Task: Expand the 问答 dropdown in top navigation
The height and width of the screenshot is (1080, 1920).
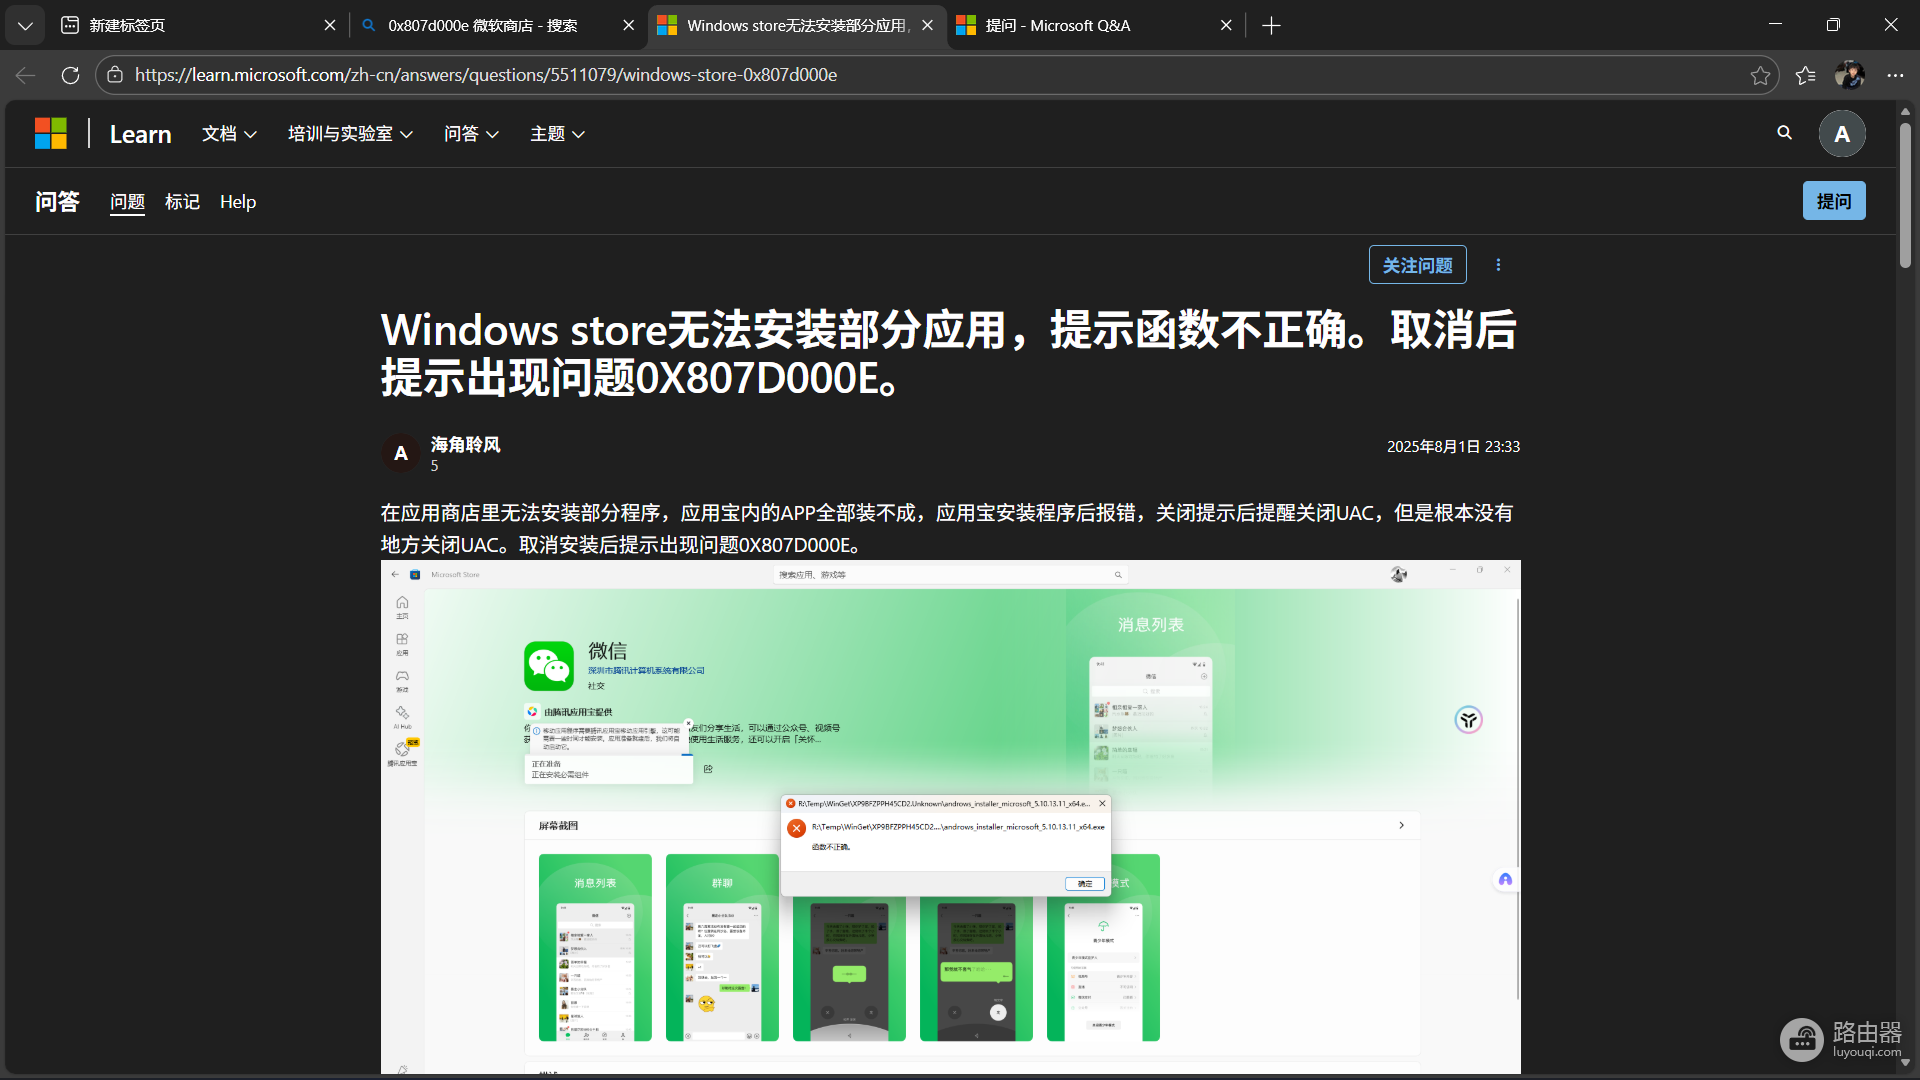Action: (471, 134)
